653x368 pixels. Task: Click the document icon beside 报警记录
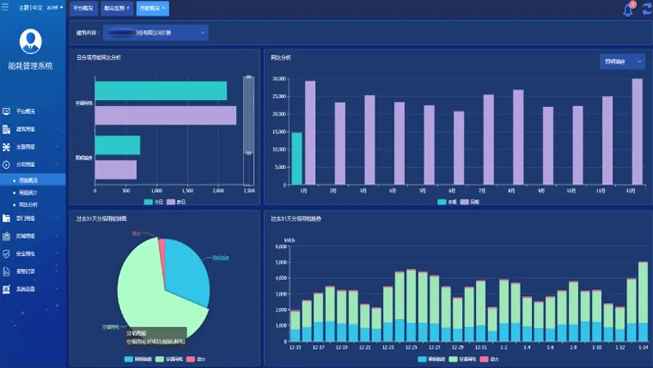click(x=6, y=271)
